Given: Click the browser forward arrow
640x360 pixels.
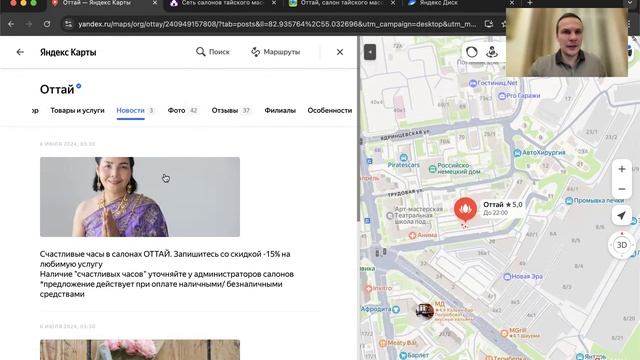Looking at the screenshot, I should 29,24.
